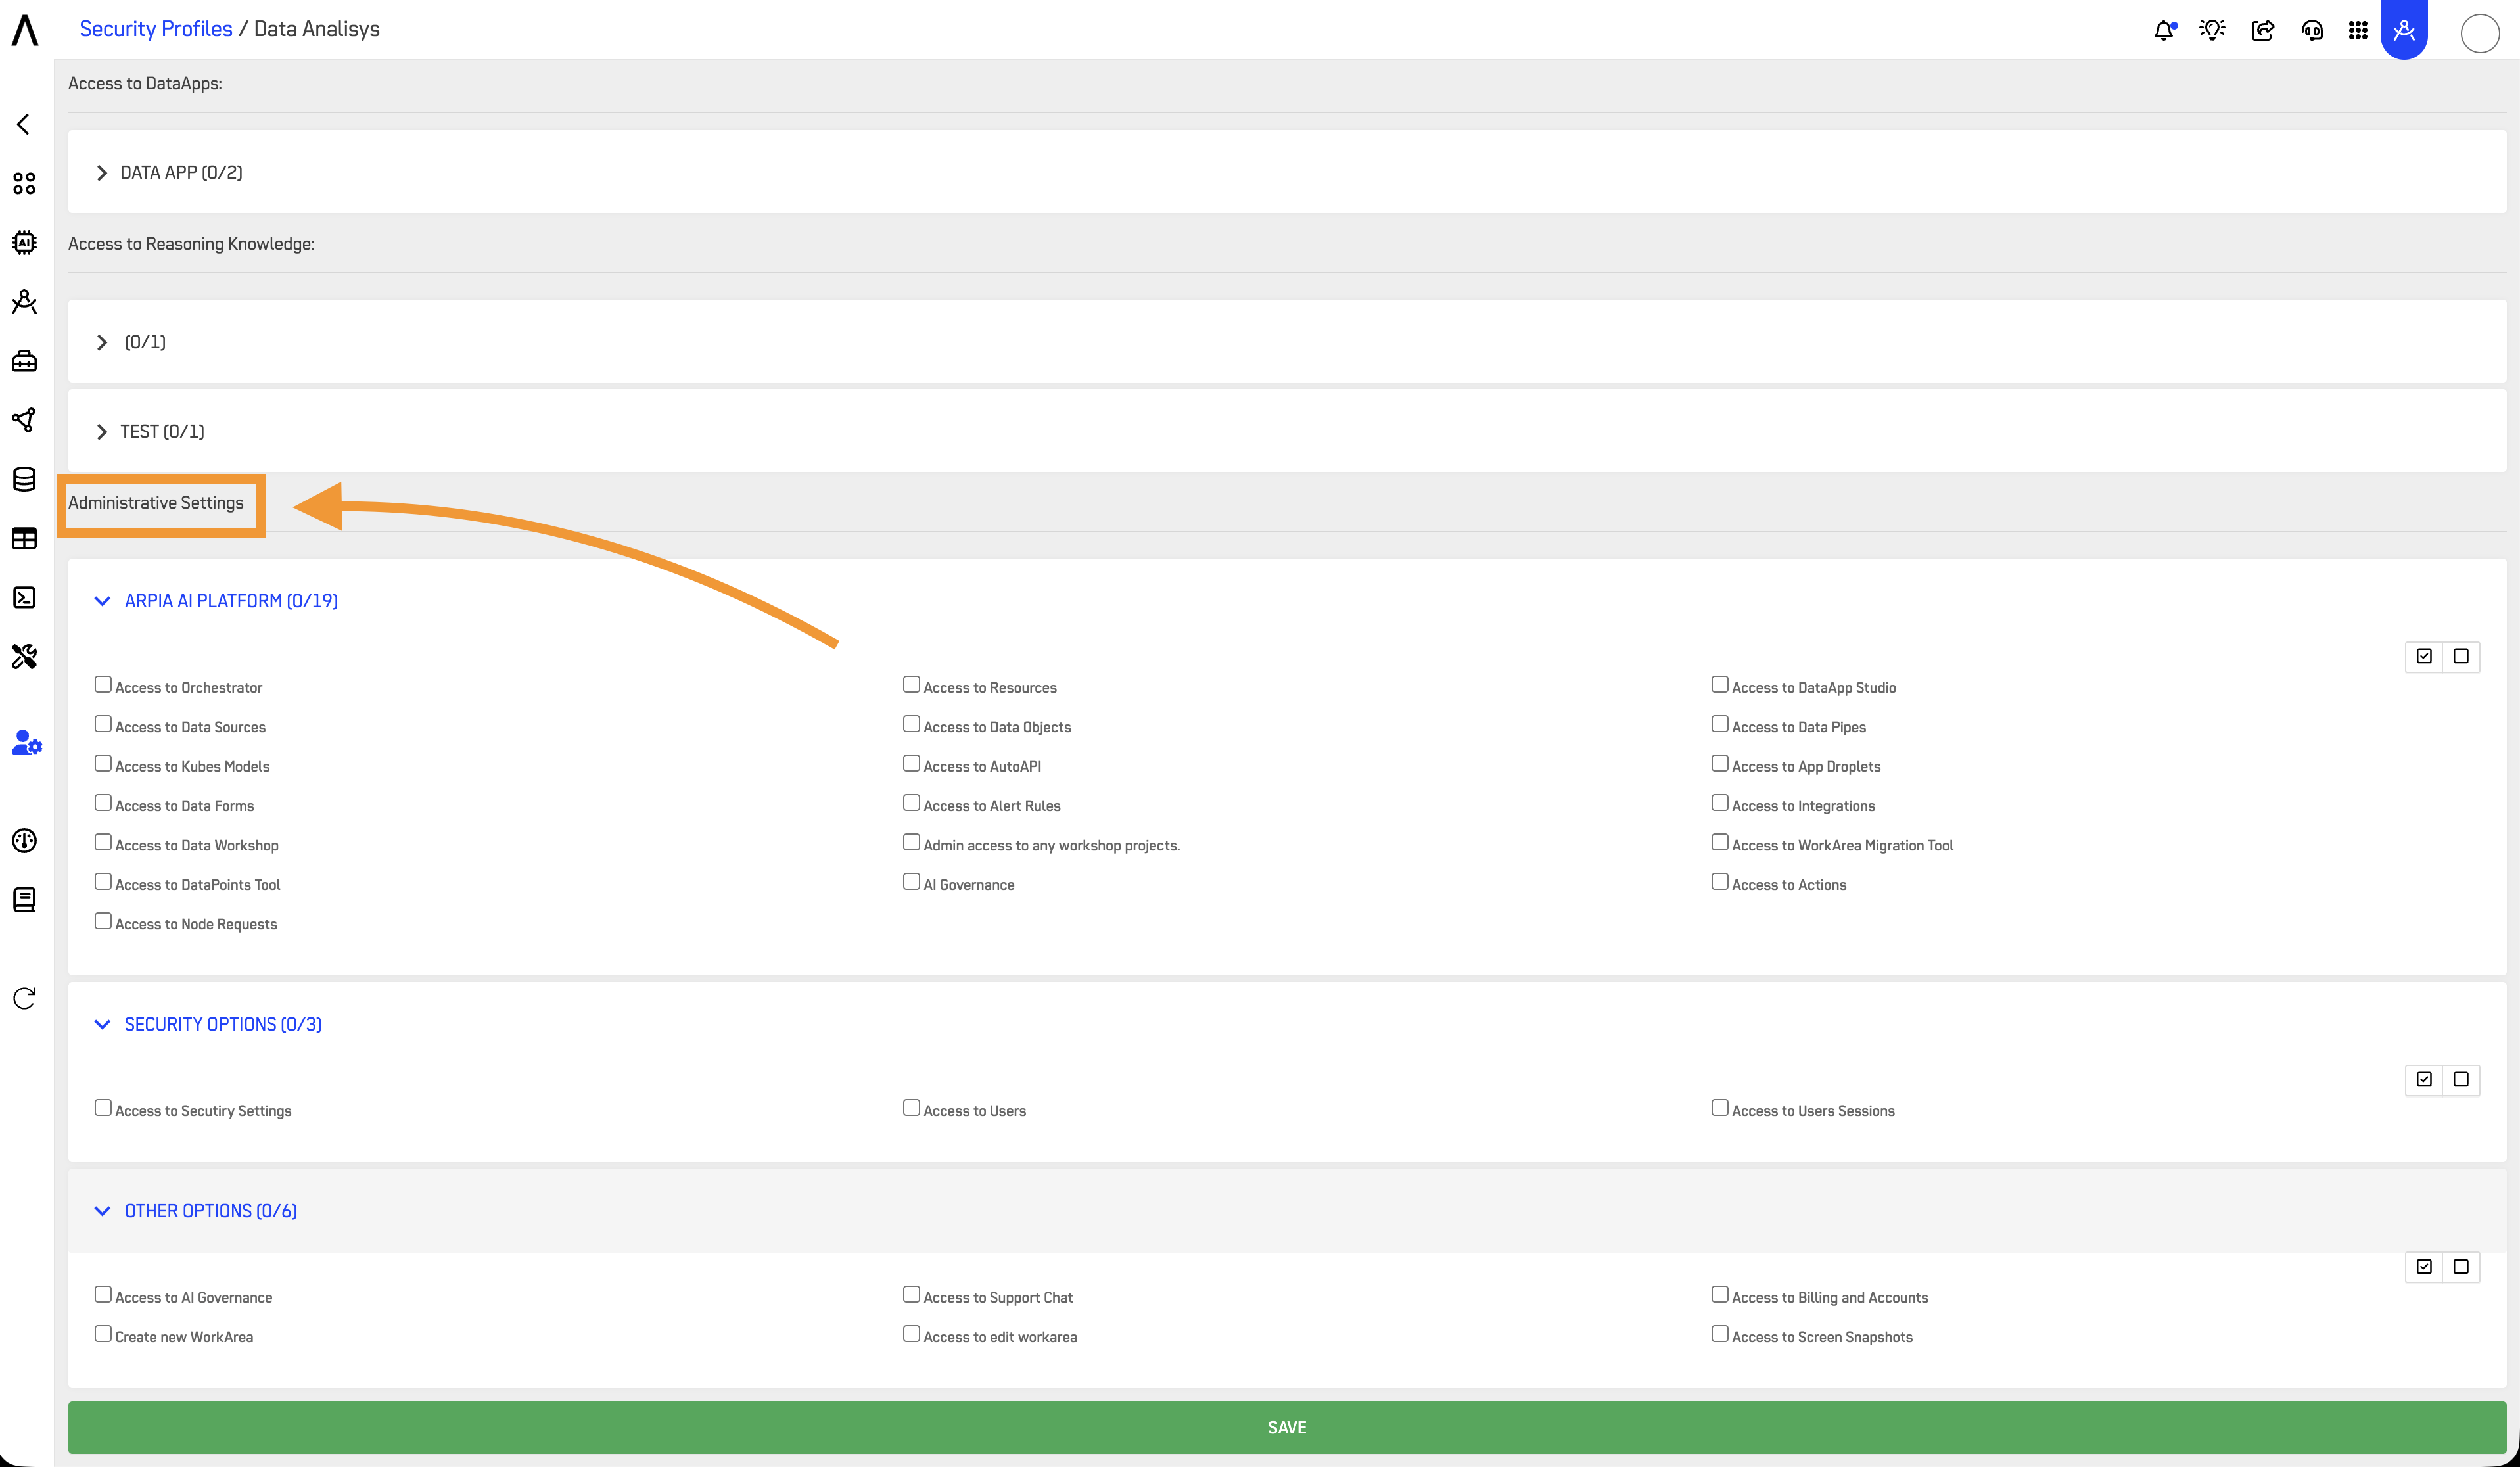The image size is (2520, 1467).
Task: Click the headset support icon
Action: 2311,30
